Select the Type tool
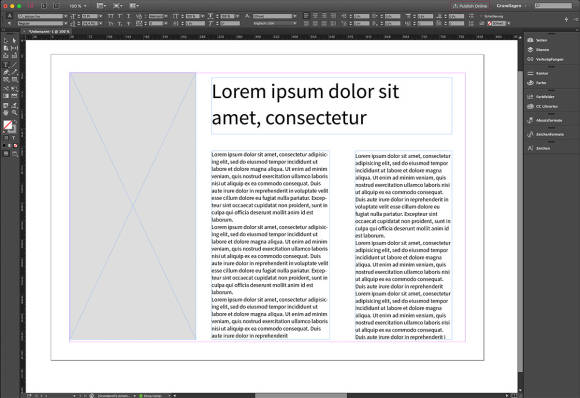580x398 pixels. [x=6, y=65]
